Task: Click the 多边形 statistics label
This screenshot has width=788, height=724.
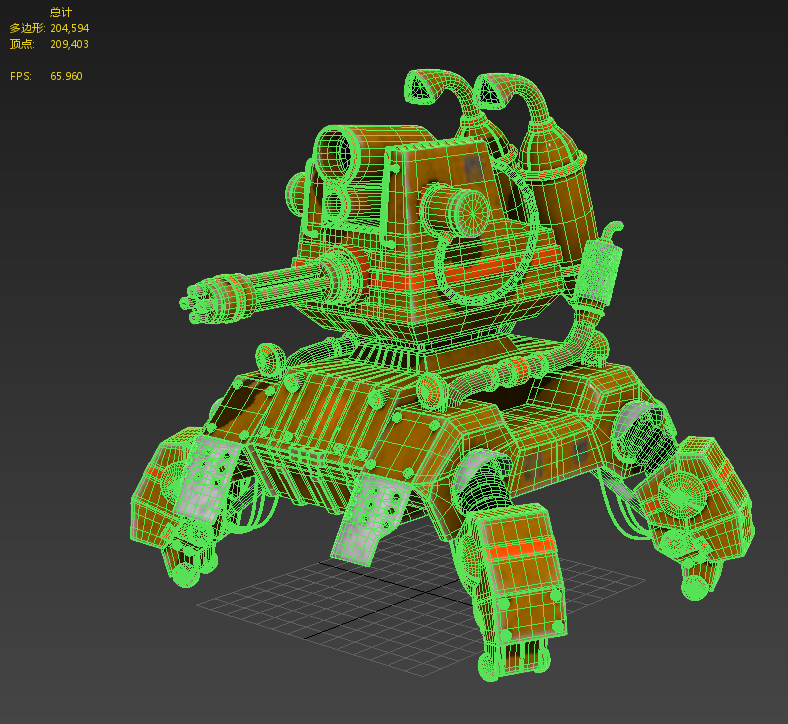Action: [27, 28]
